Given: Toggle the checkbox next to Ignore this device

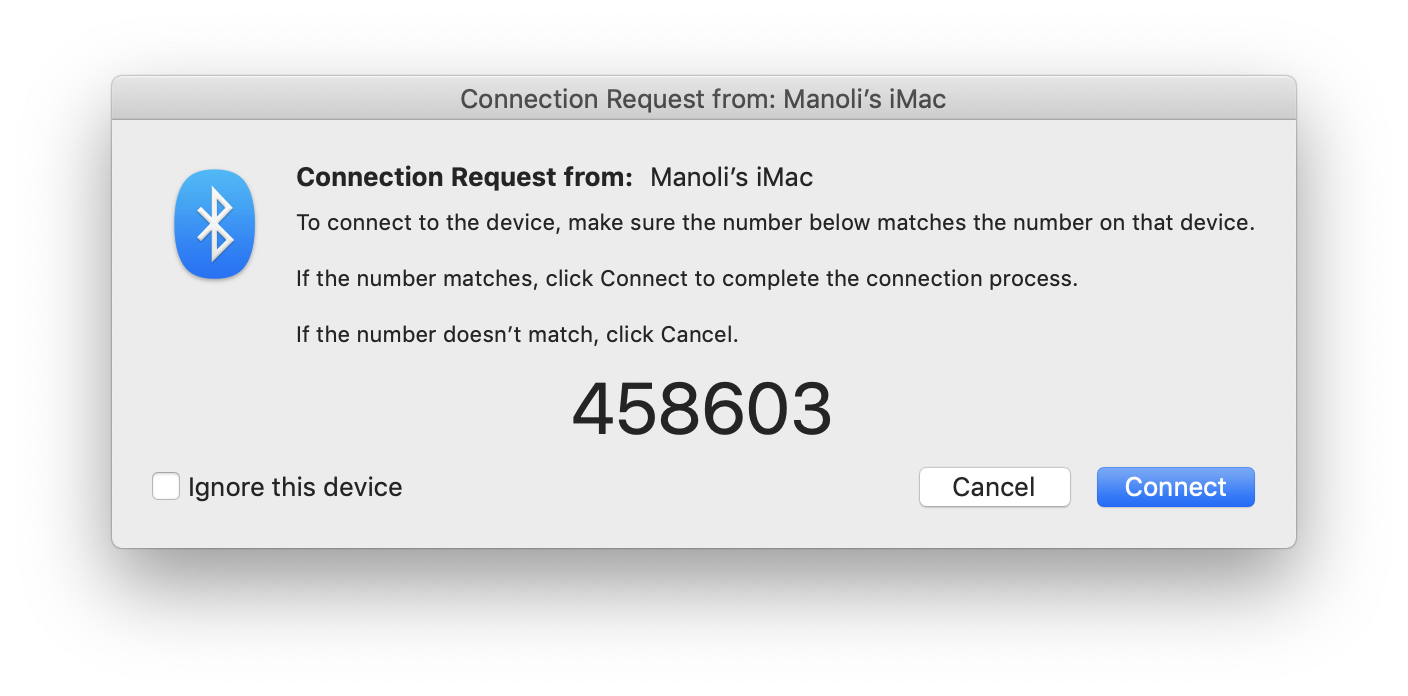Looking at the screenshot, I should point(166,486).
